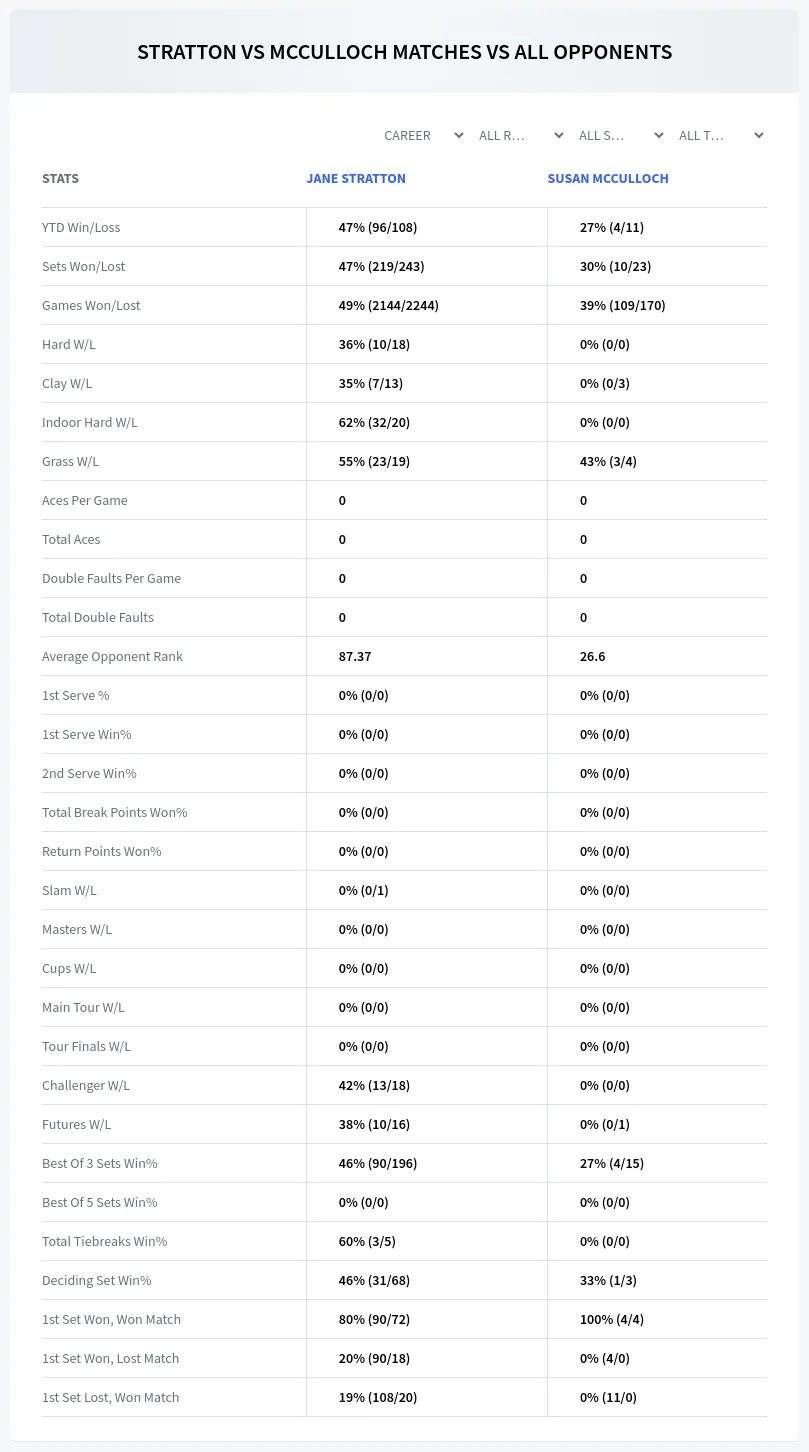809x1452 pixels.
Task: Select the Average Opponent Rank row label
Action: click(x=112, y=656)
